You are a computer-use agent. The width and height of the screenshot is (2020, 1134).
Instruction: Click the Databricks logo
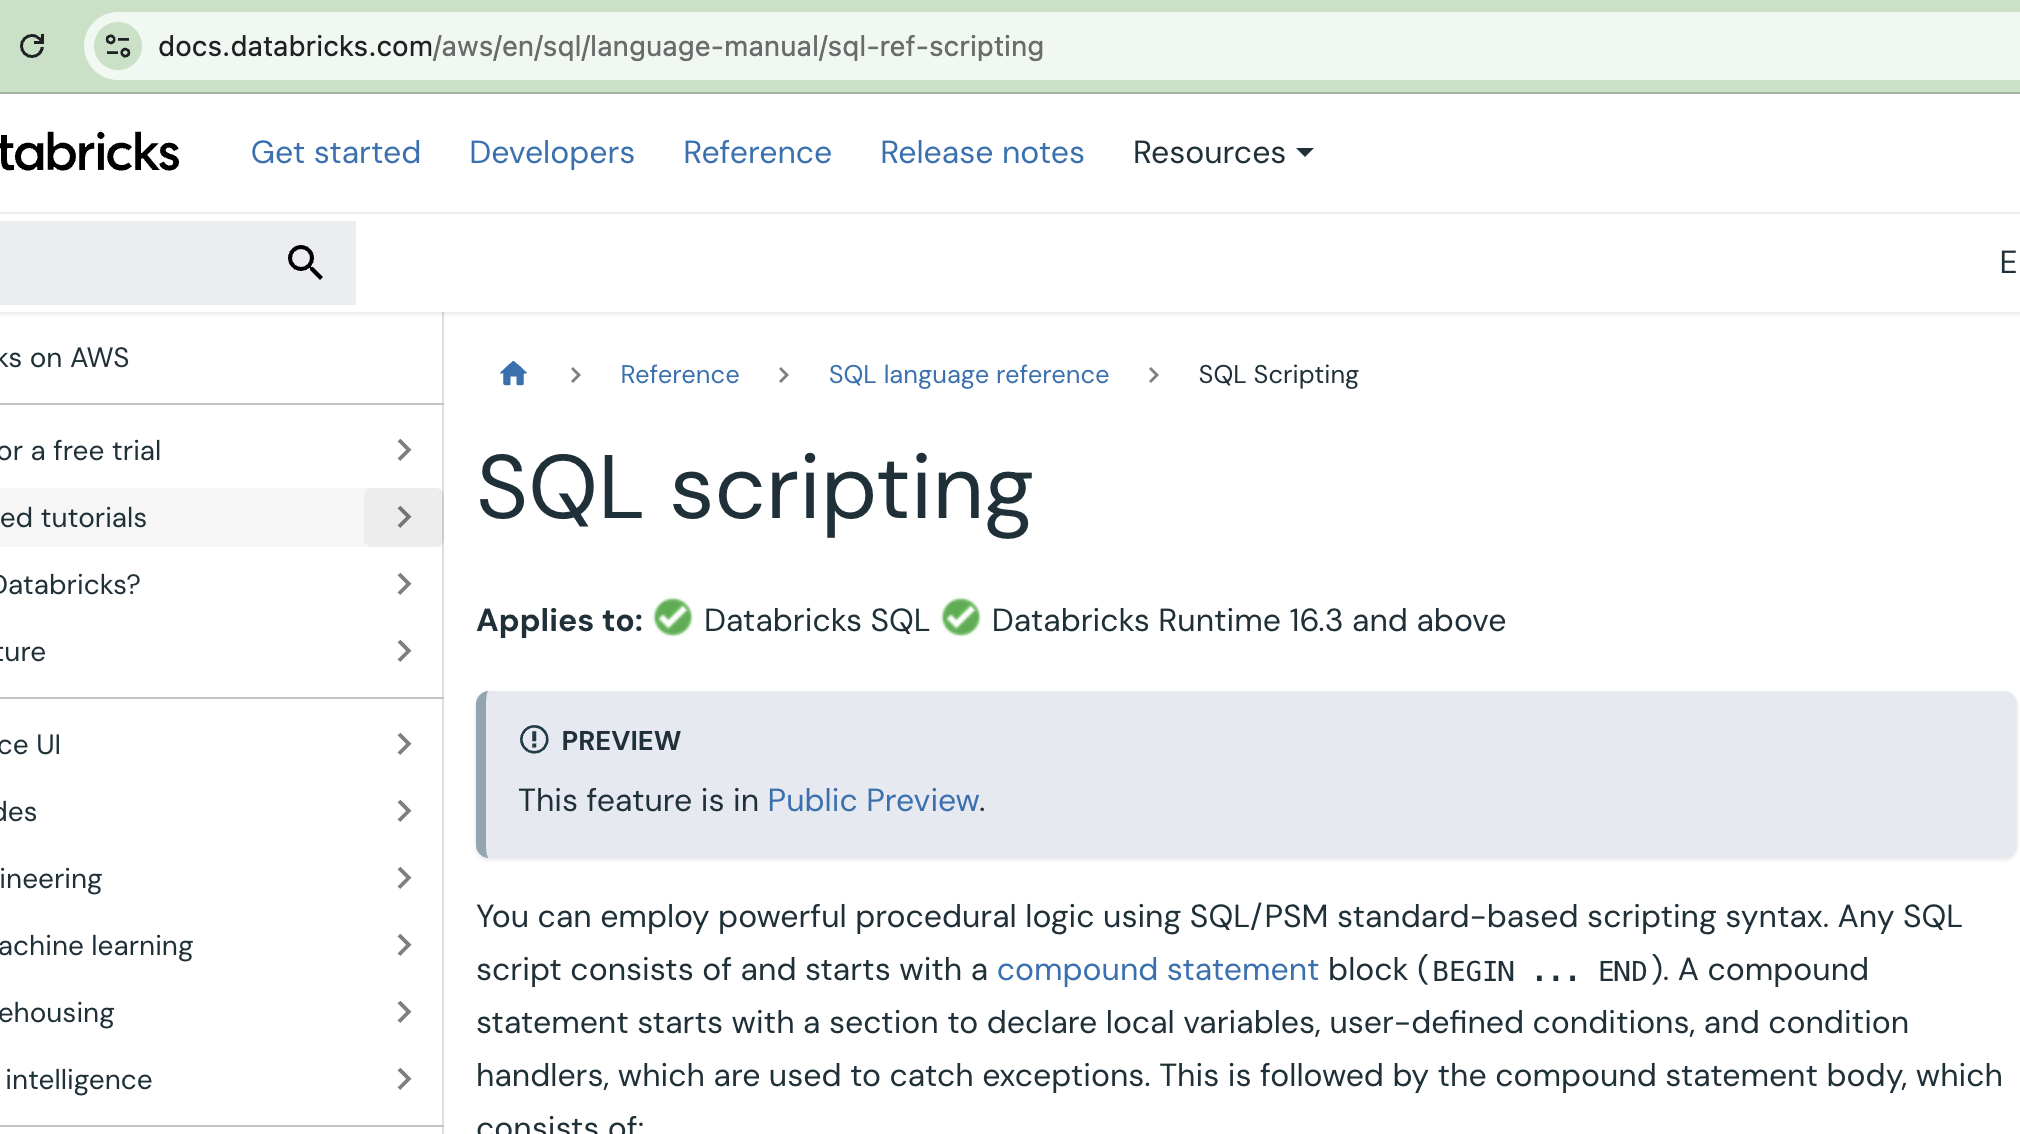pyautogui.click(x=89, y=151)
